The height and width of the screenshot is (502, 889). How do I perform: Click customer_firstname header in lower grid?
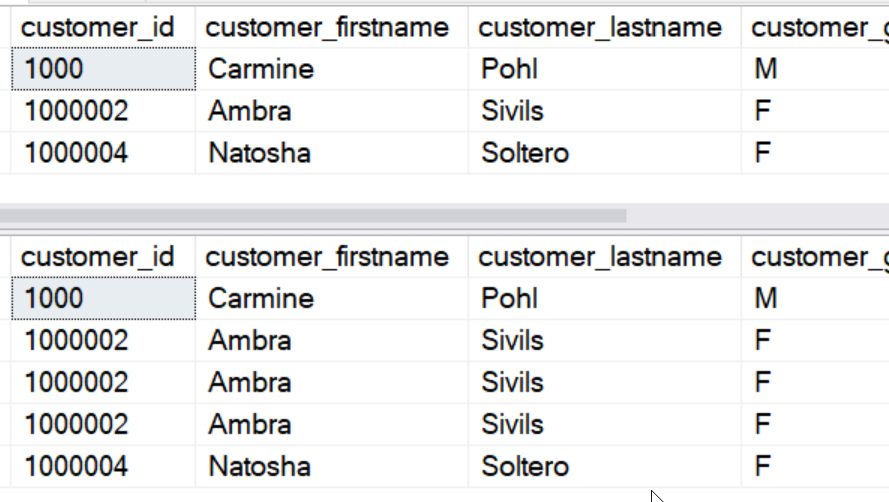pyautogui.click(x=327, y=257)
